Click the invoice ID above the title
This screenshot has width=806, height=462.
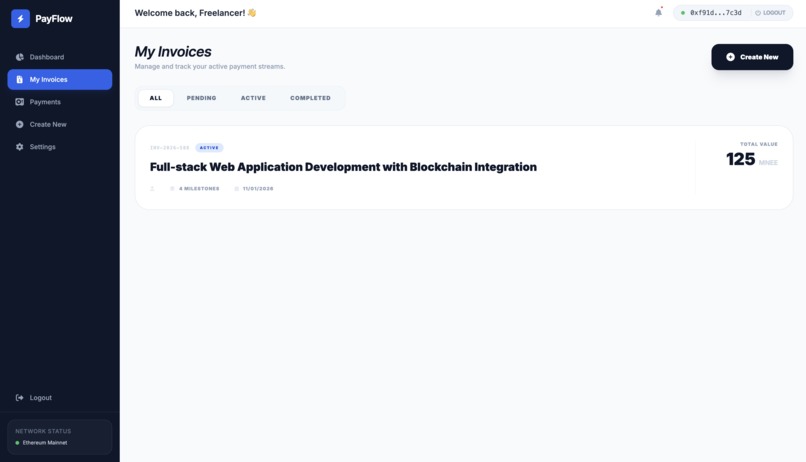pyautogui.click(x=170, y=148)
